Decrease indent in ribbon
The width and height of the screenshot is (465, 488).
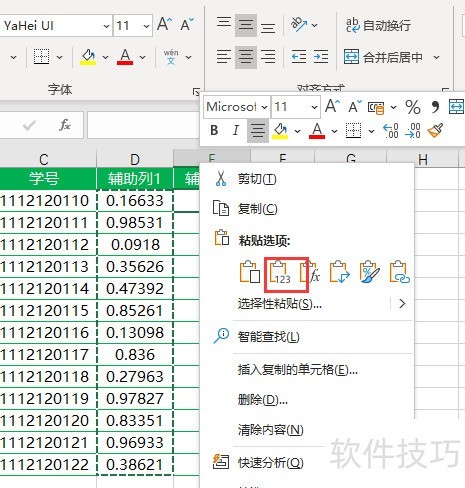click(299, 57)
